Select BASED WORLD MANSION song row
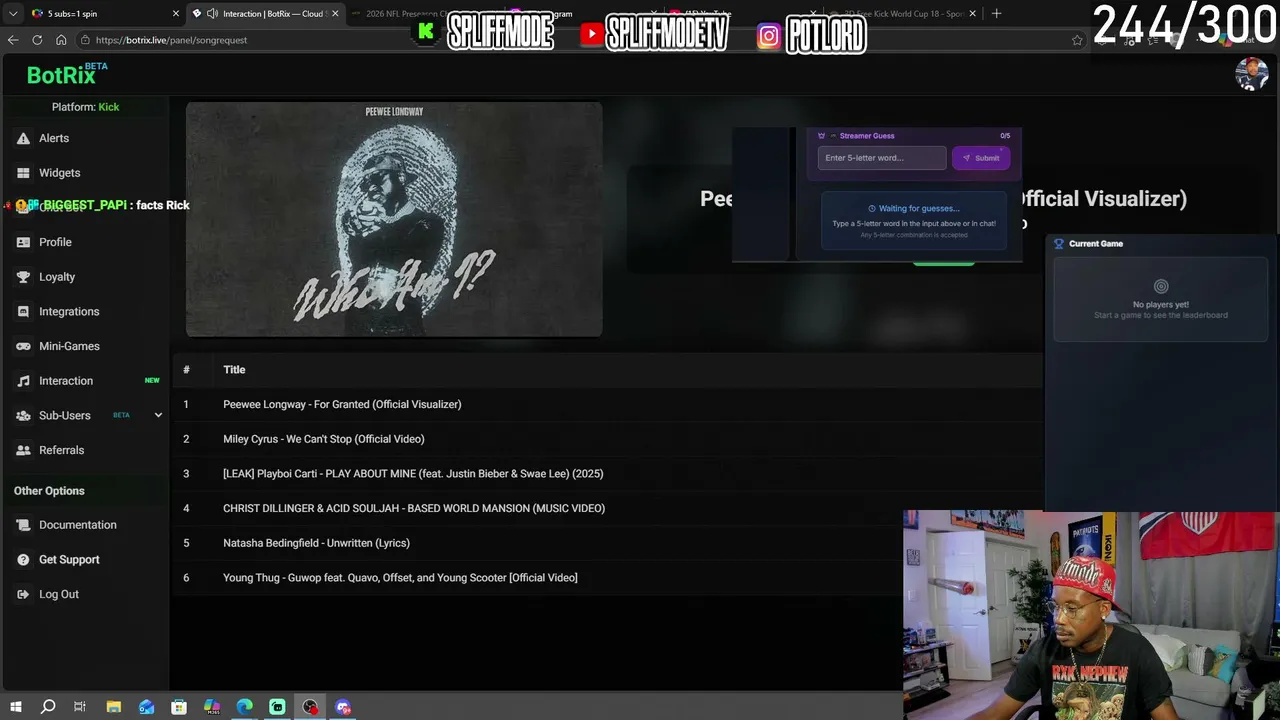This screenshot has height=720, width=1280. coord(606,508)
